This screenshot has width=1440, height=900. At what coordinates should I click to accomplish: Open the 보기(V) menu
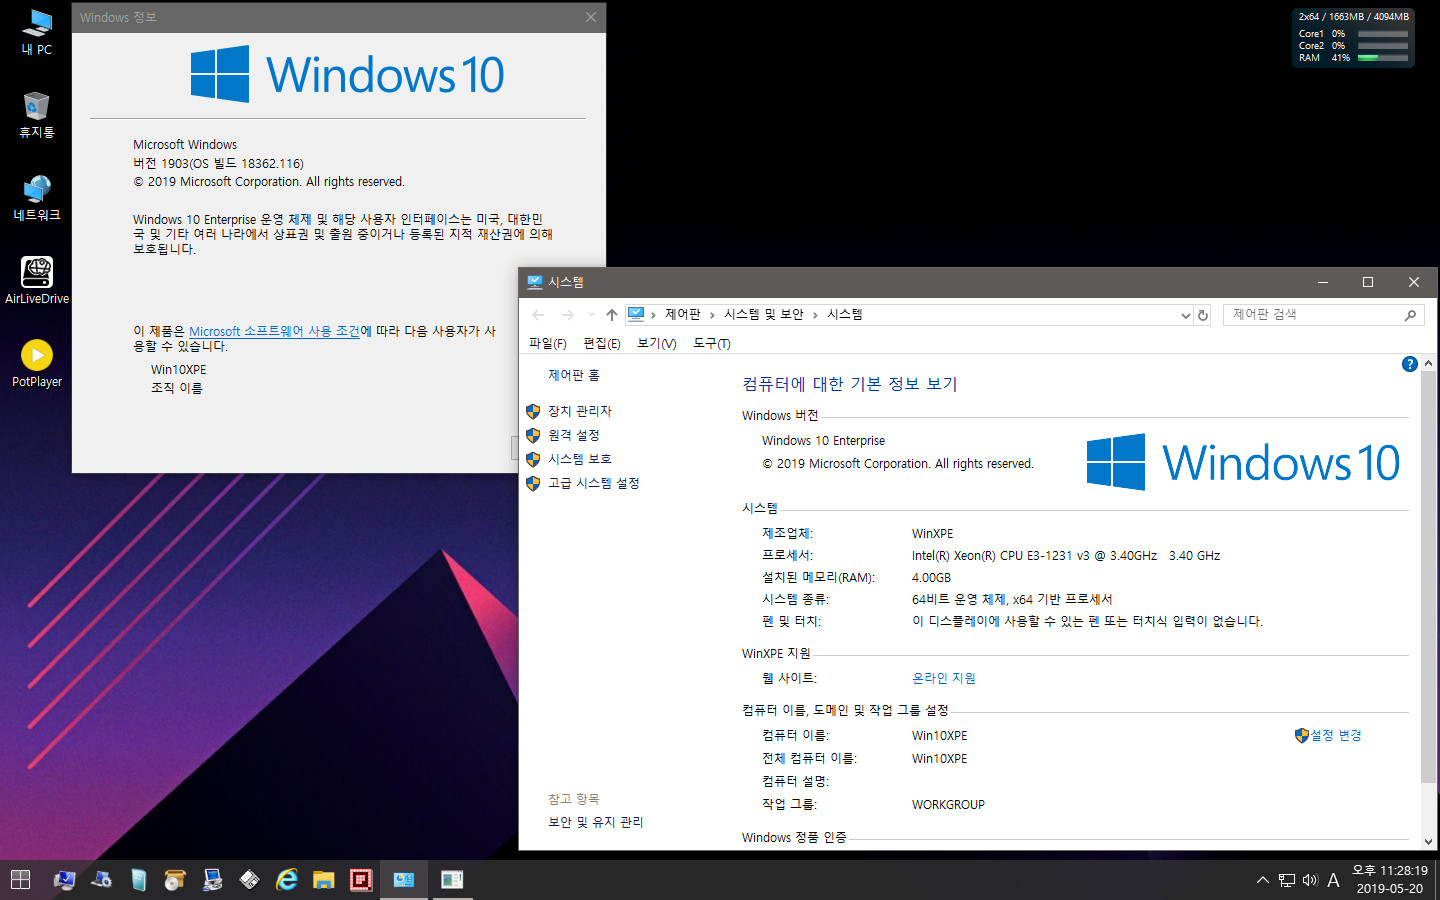[x=657, y=343]
